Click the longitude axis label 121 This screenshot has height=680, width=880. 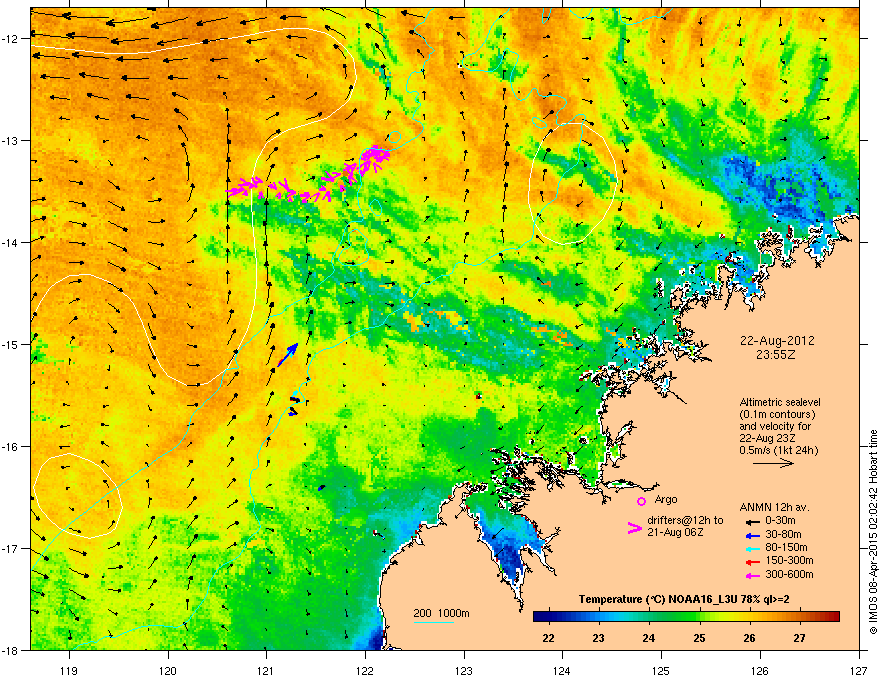point(266,670)
